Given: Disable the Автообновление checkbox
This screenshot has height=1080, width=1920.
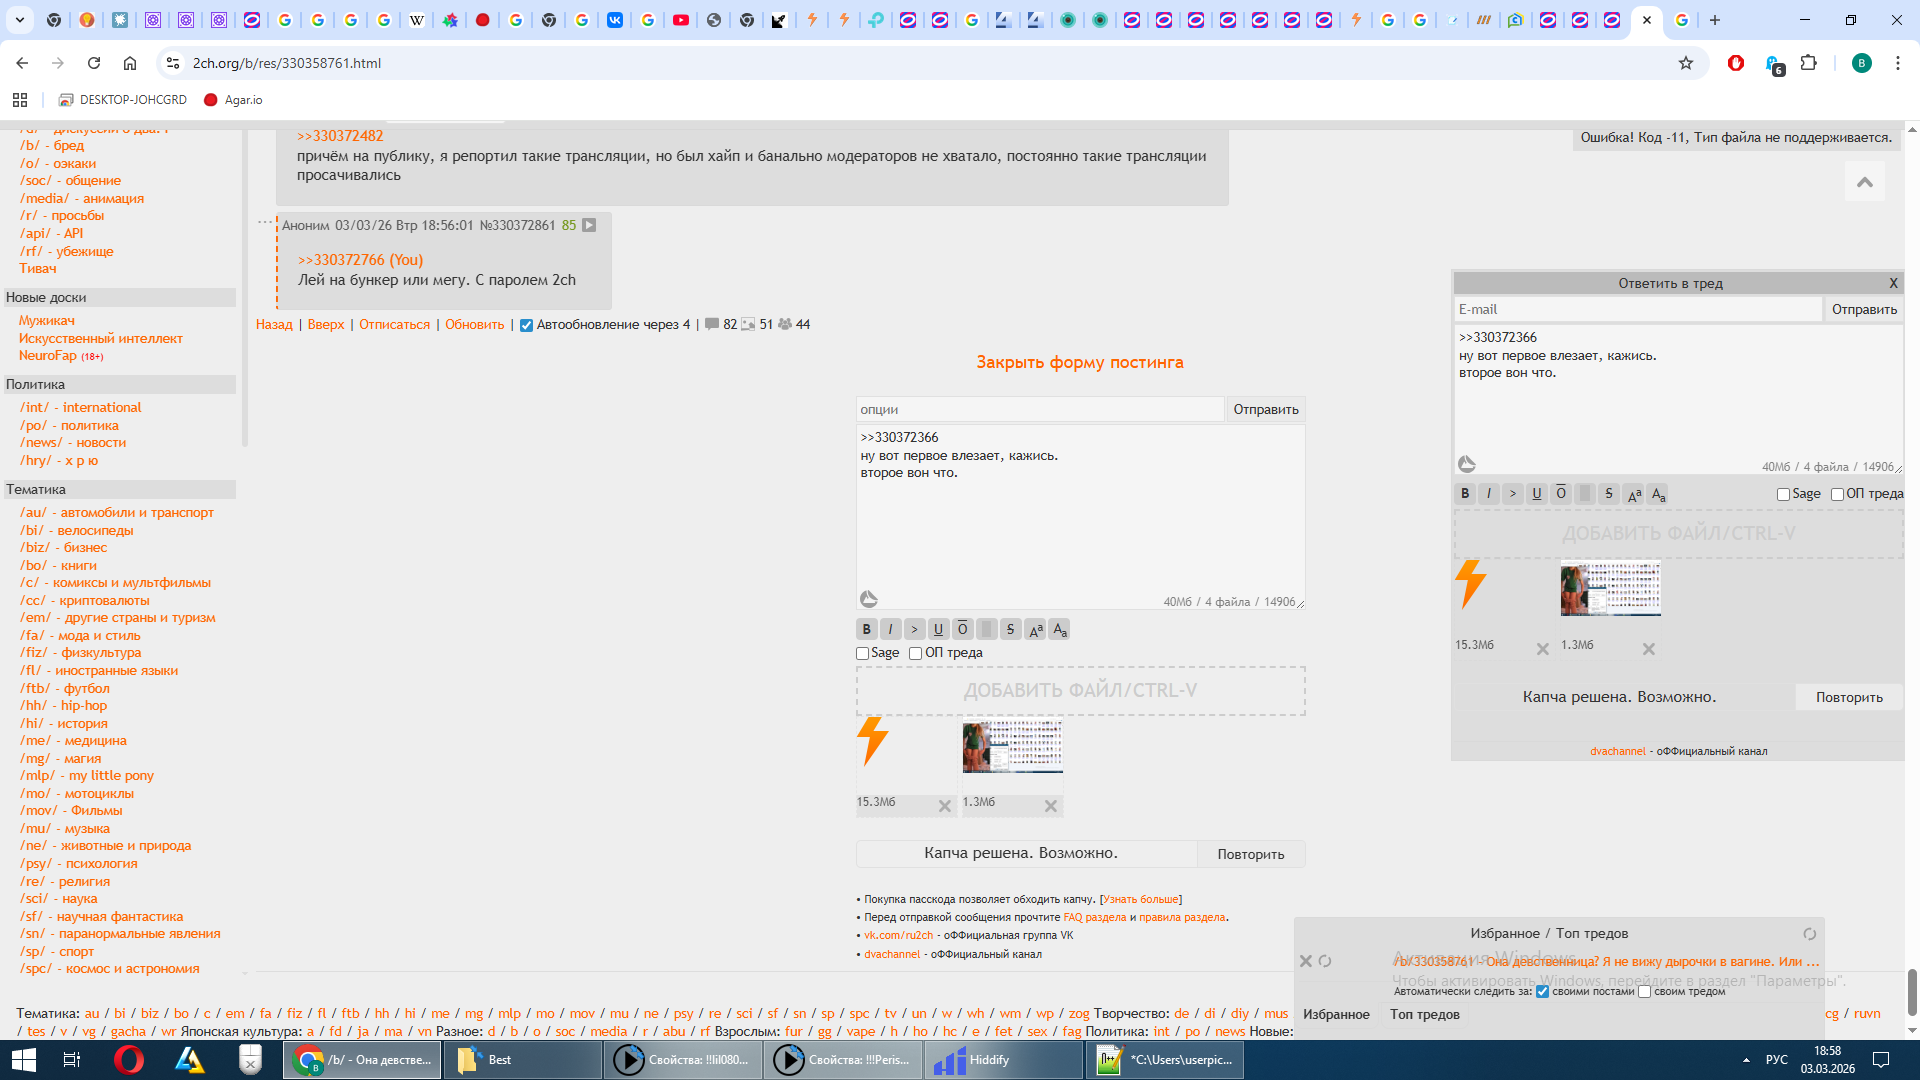Looking at the screenshot, I should pyautogui.click(x=526, y=325).
